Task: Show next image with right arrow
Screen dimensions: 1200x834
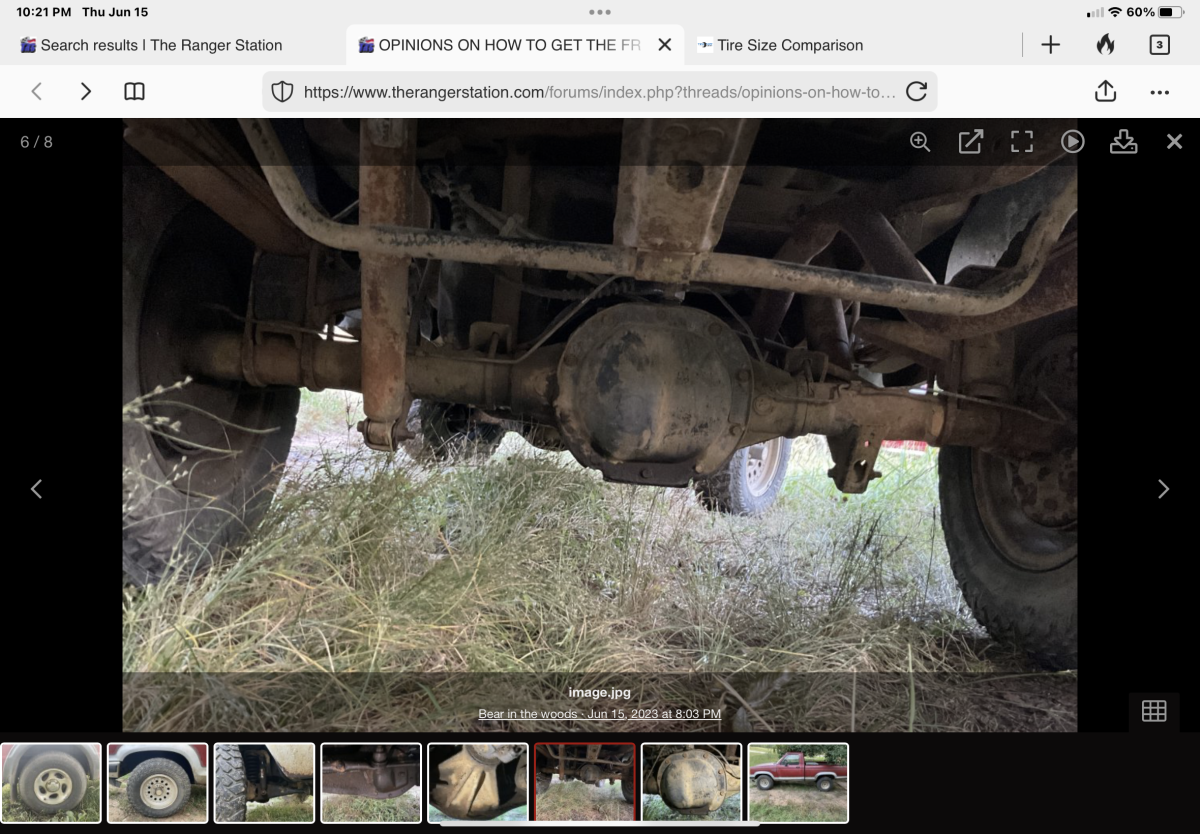Action: pyautogui.click(x=1163, y=489)
